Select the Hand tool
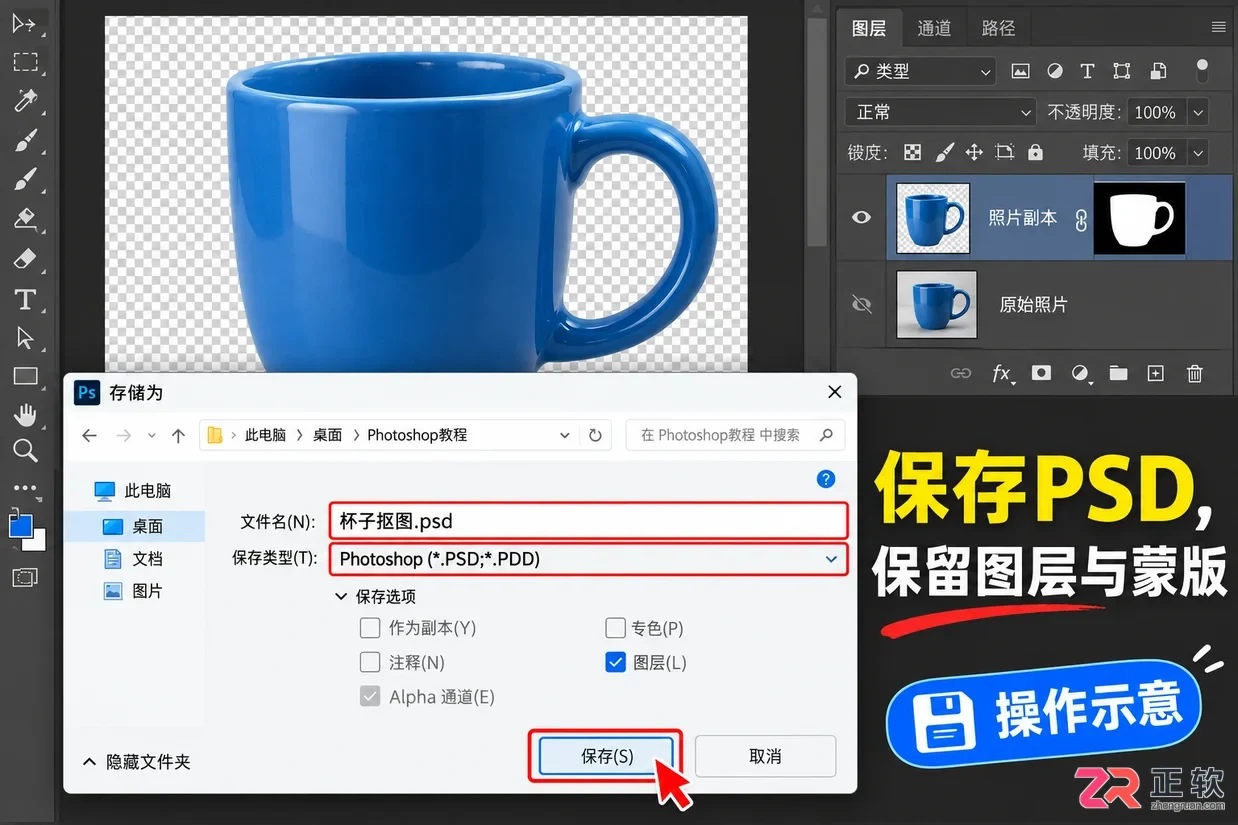The height and width of the screenshot is (825, 1238). [x=25, y=414]
